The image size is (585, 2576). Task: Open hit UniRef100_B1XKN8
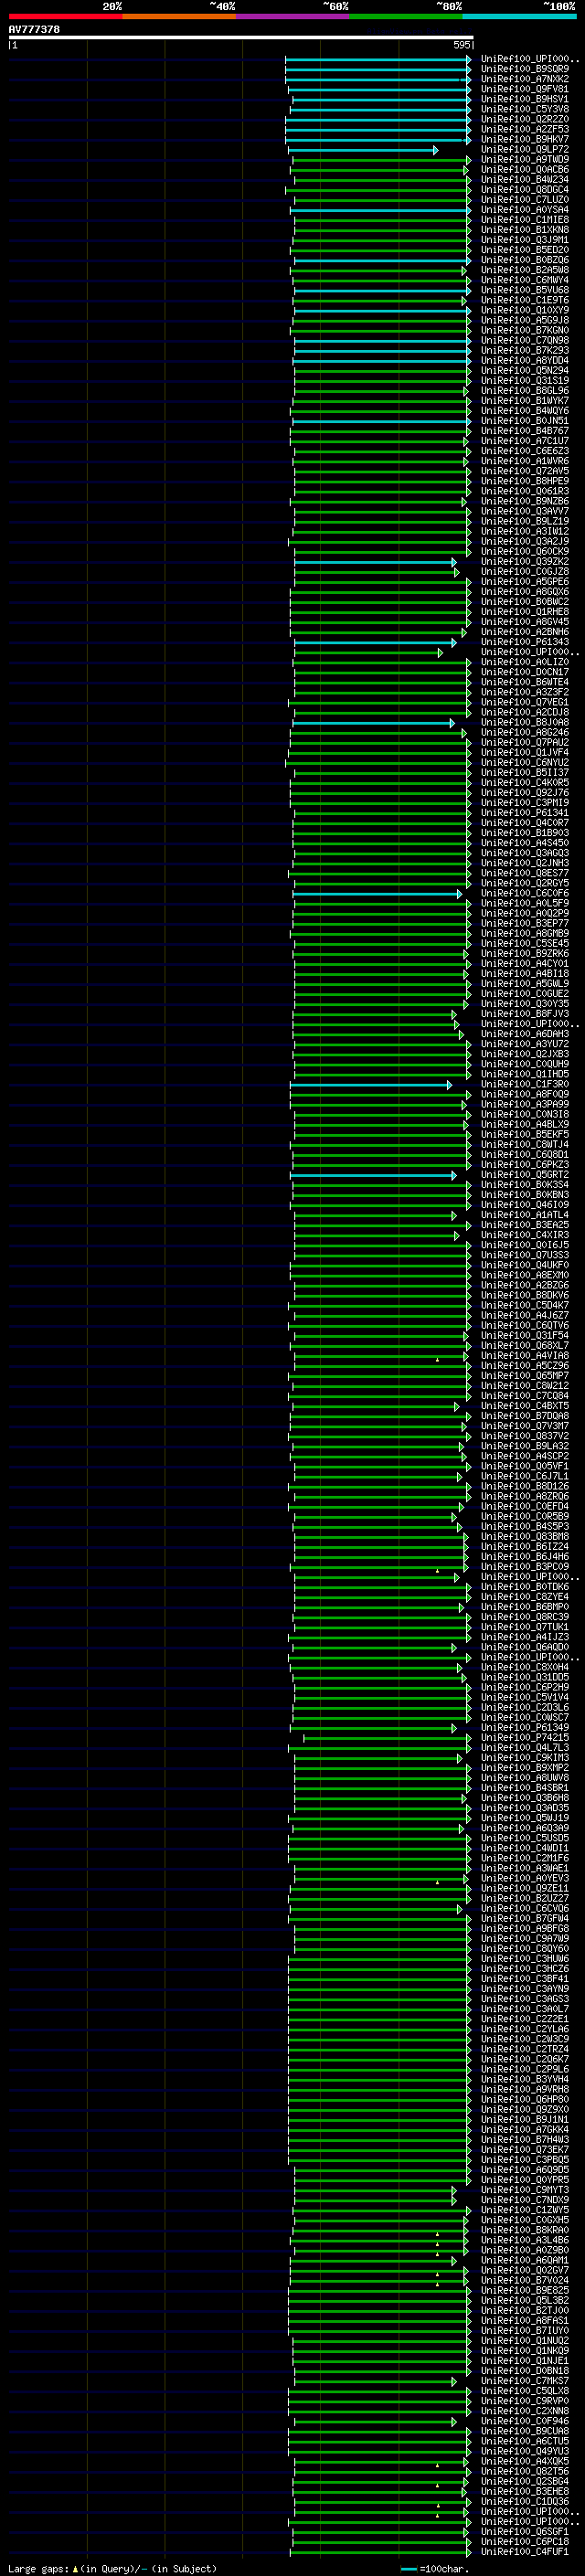(525, 229)
